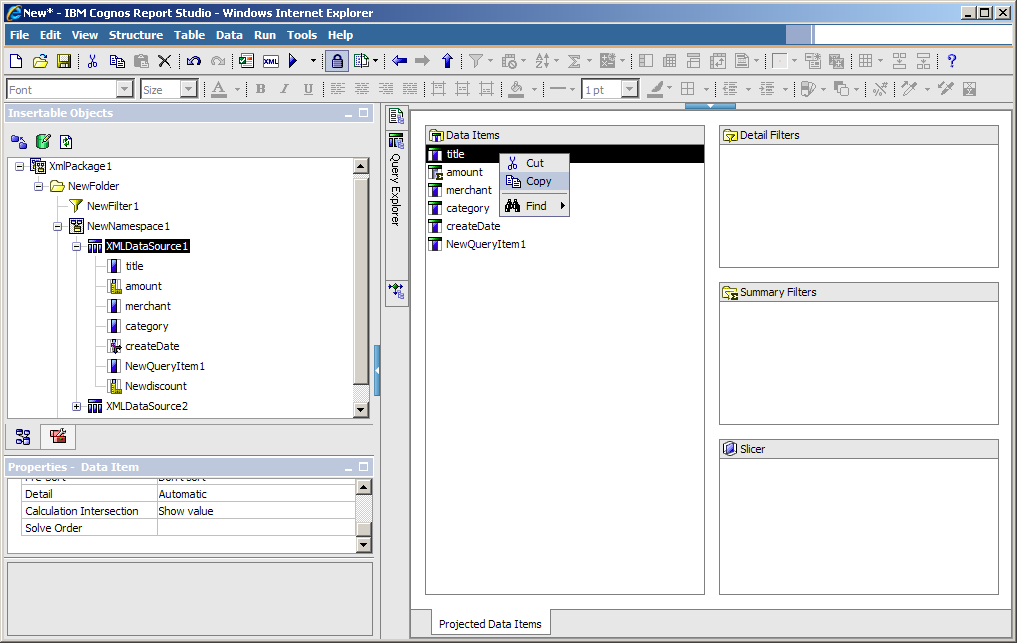Click the Automatic value for Detail property
Image resolution: width=1017 pixels, height=643 pixels.
point(256,494)
